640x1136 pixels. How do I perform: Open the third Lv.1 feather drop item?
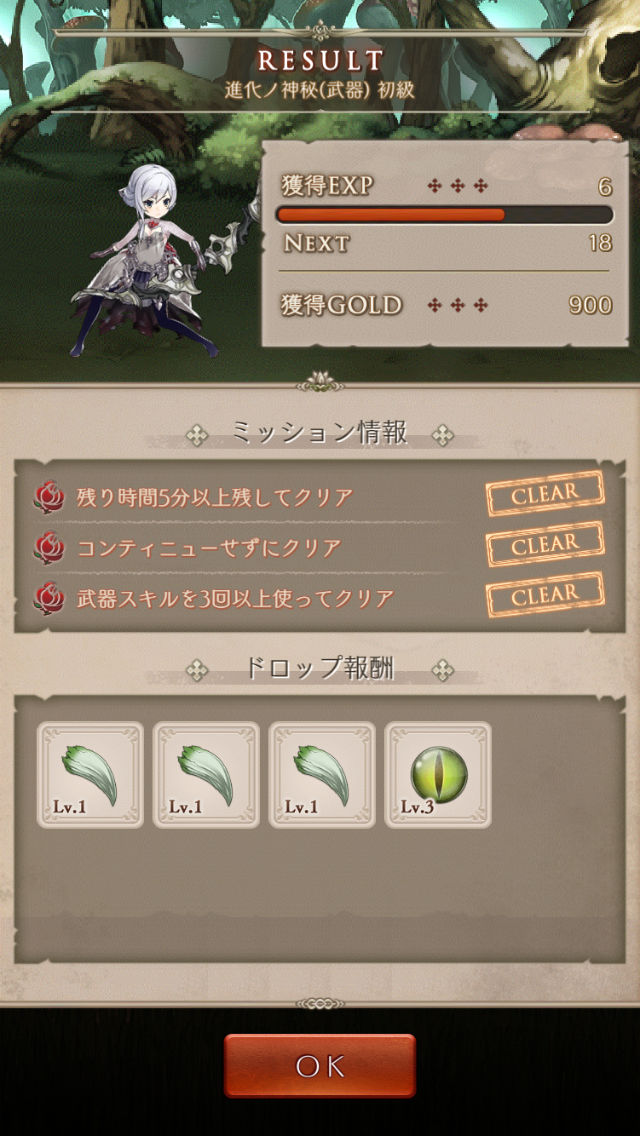tap(322, 774)
